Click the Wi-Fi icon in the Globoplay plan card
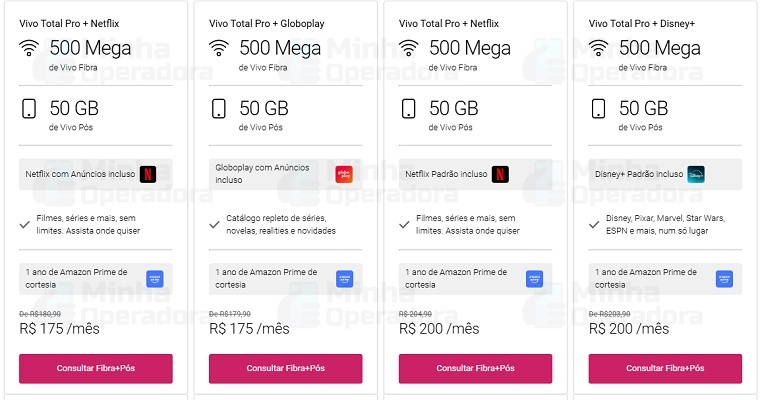760x400 pixels. tap(218, 47)
